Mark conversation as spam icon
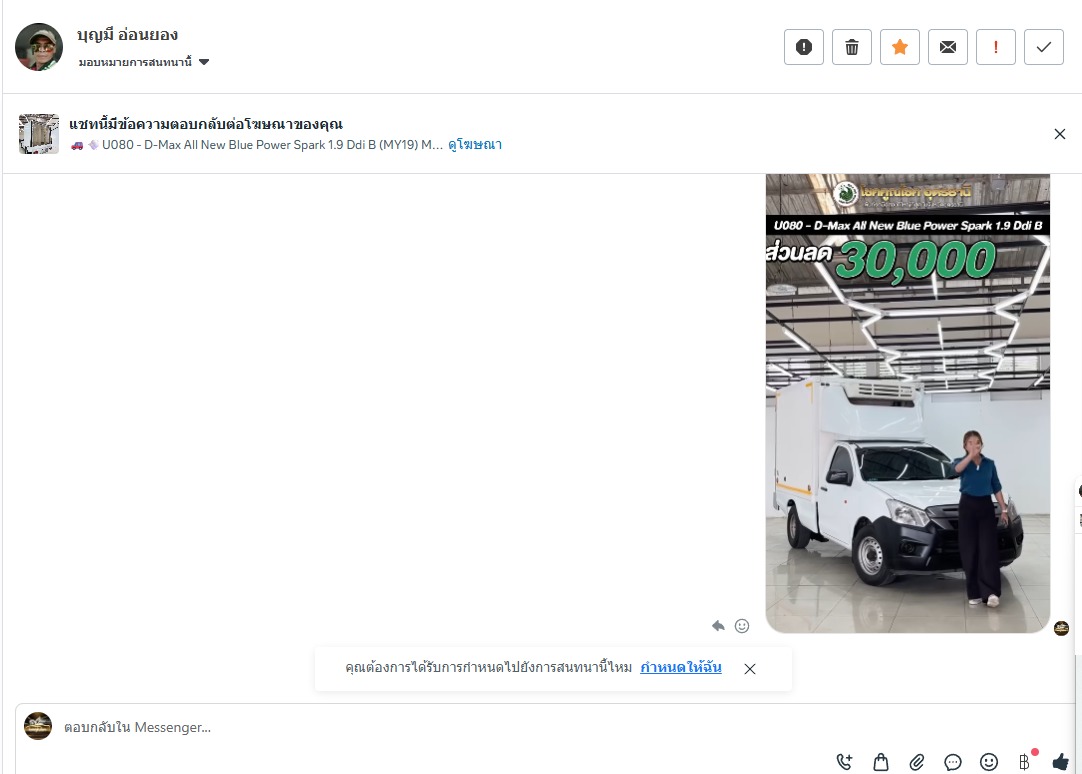The image size is (1082, 774). click(803, 47)
